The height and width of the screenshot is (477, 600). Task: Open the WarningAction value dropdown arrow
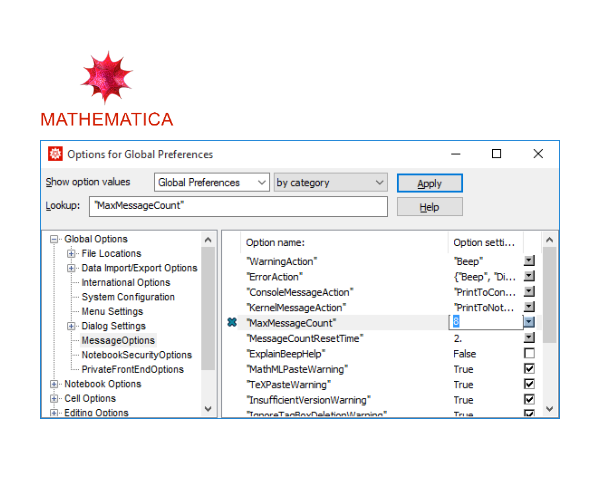click(x=529, y=261)
